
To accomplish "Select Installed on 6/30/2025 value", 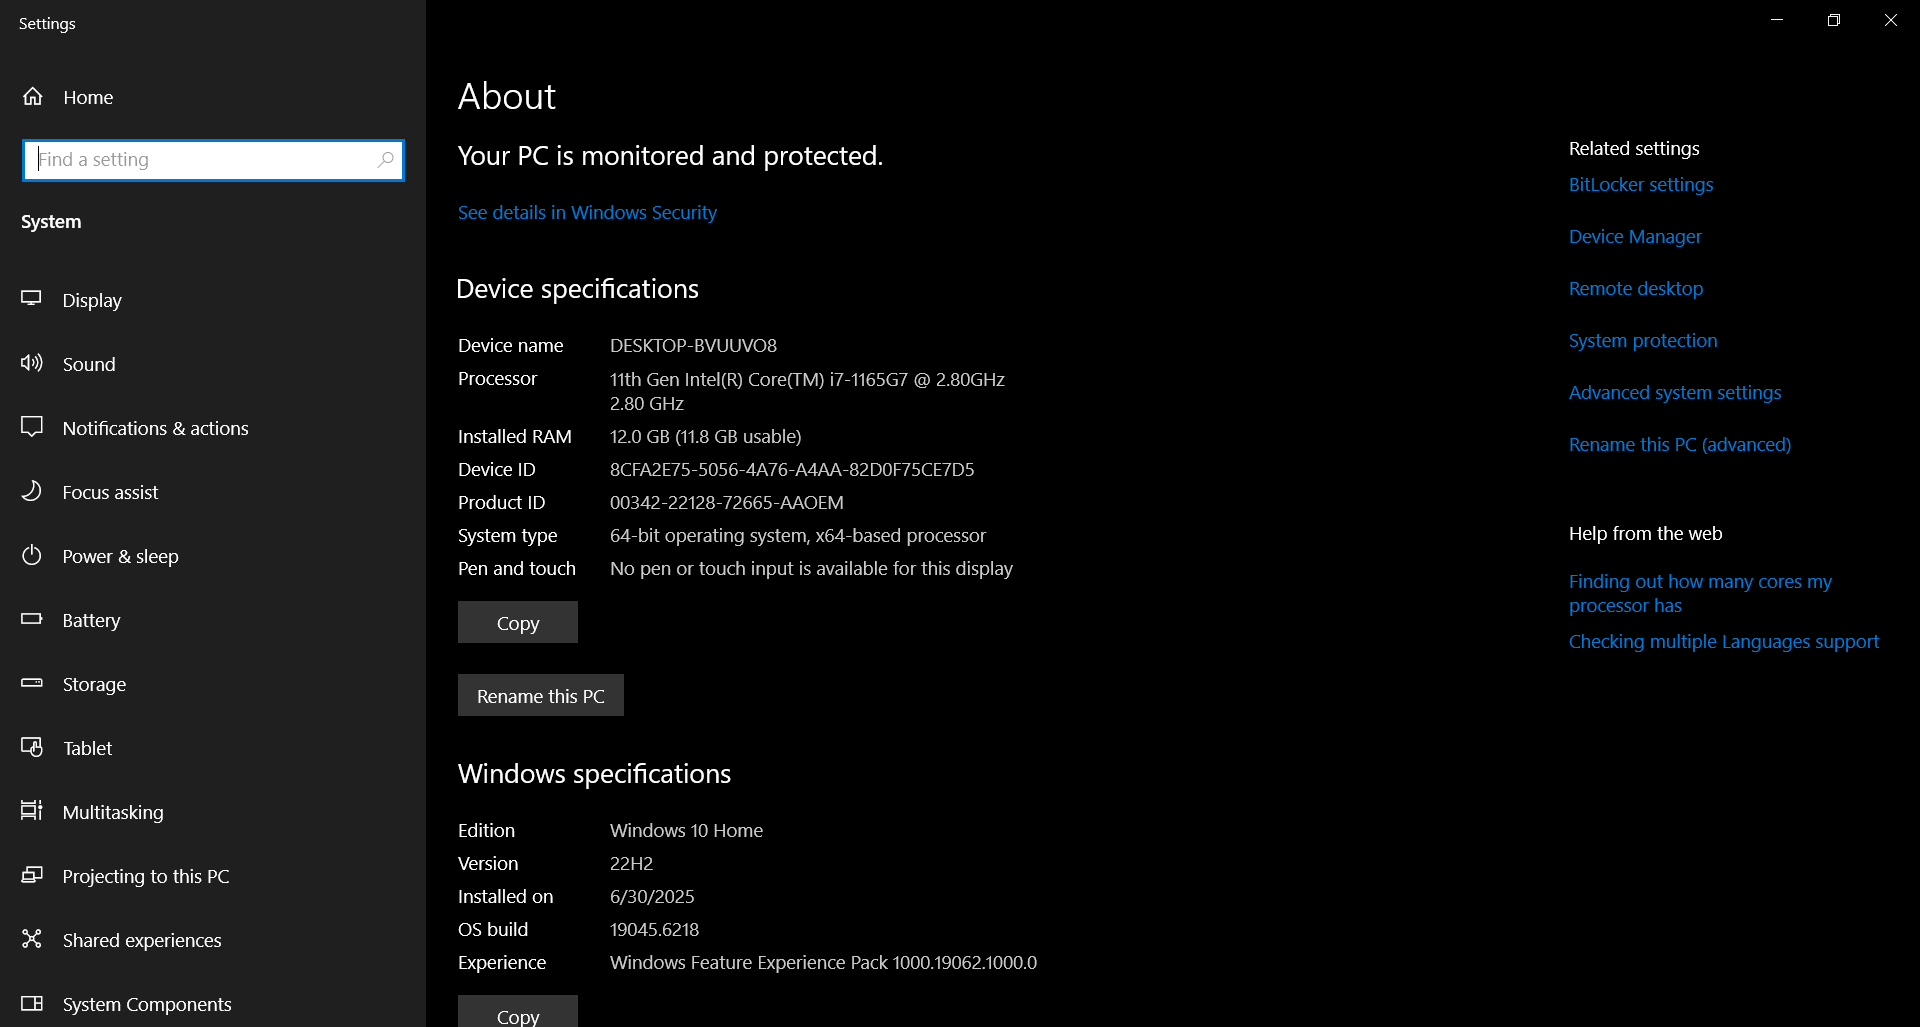I will pos(652,897).
